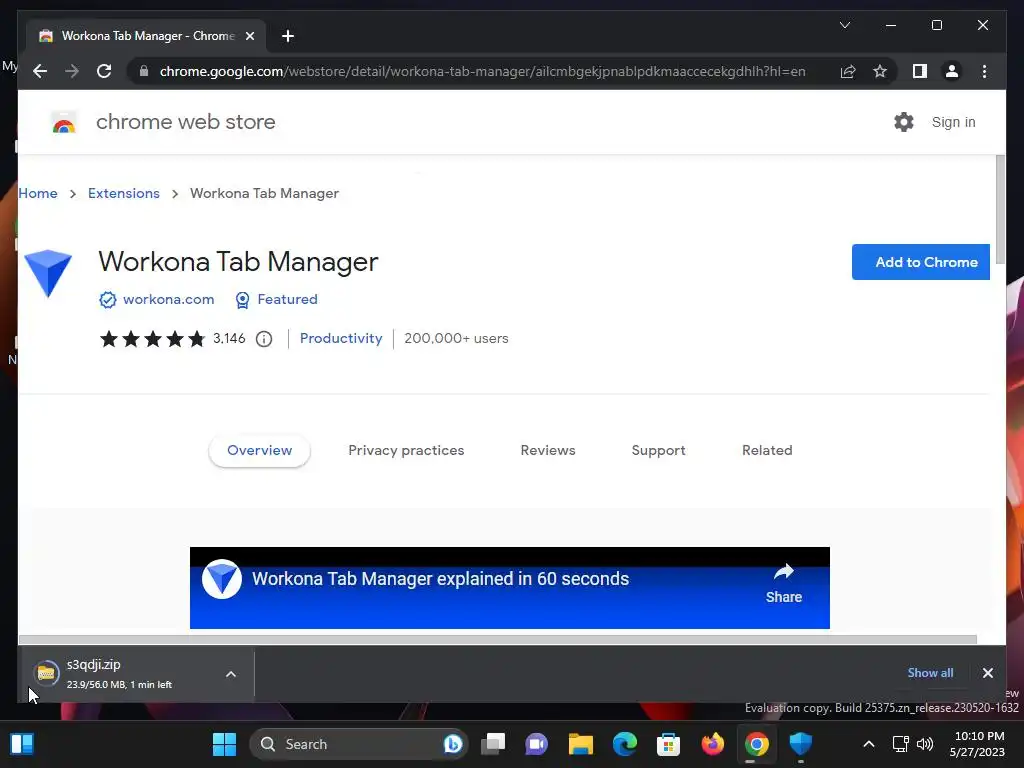Open volume control tray icon
This screenshot has height=768, width=1024.
925,744
